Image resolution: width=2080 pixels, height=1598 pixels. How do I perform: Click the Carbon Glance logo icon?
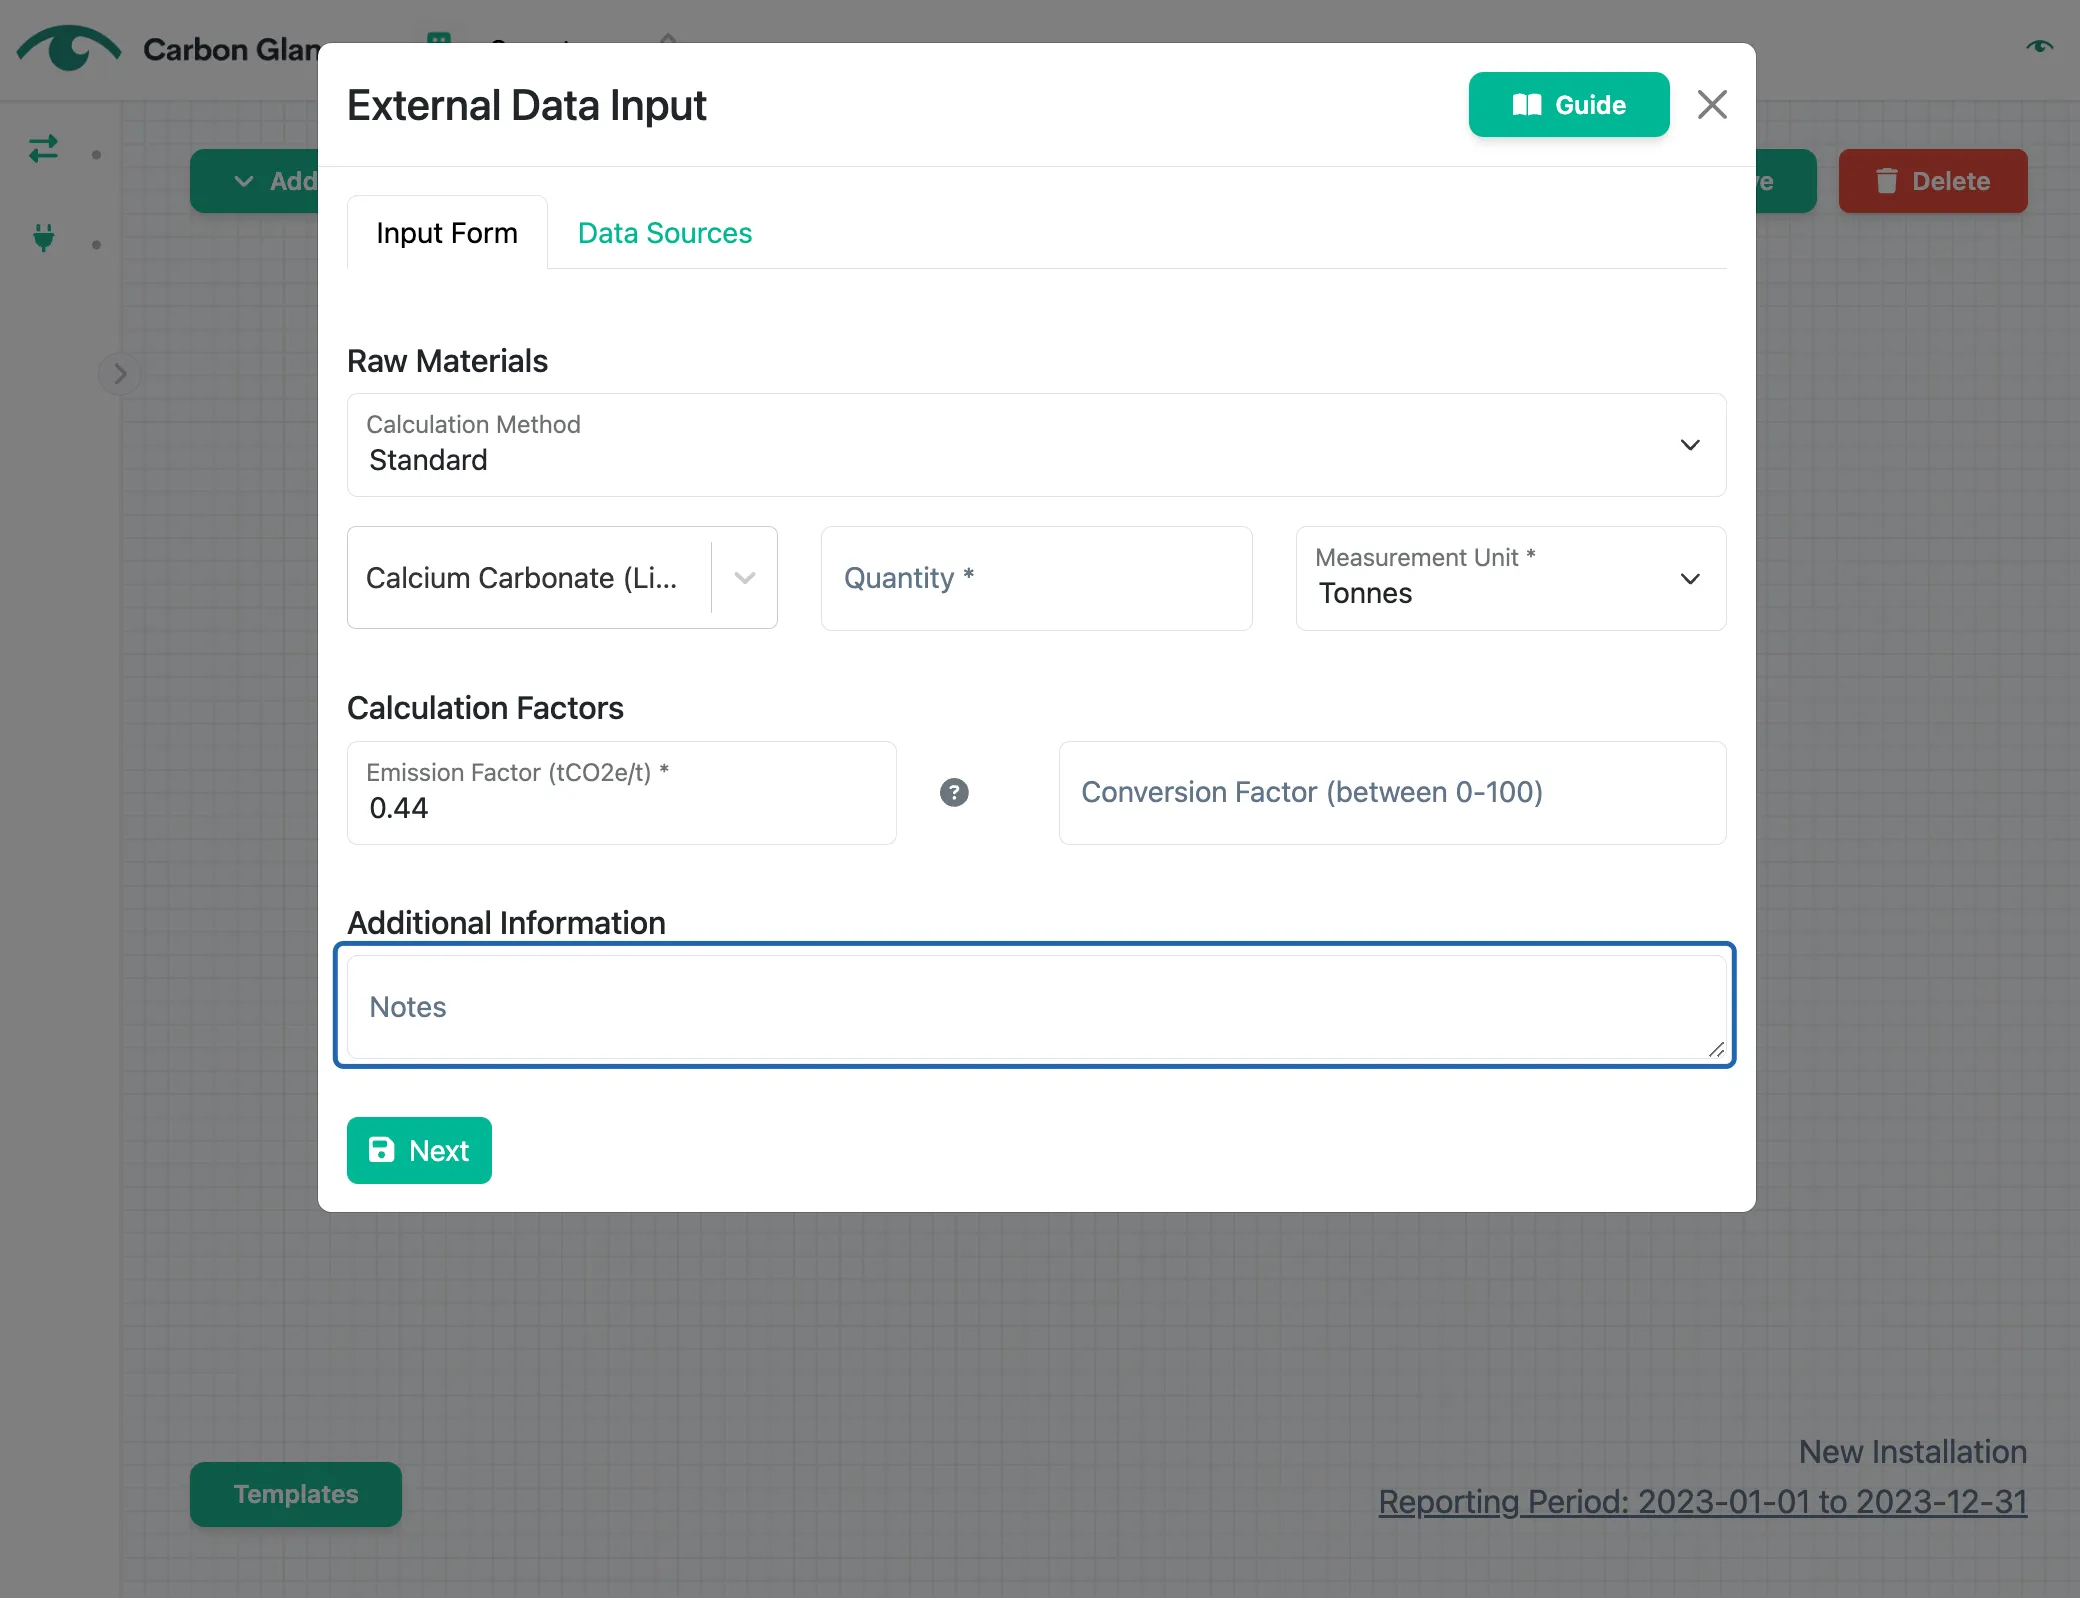(x=69, y=48)
